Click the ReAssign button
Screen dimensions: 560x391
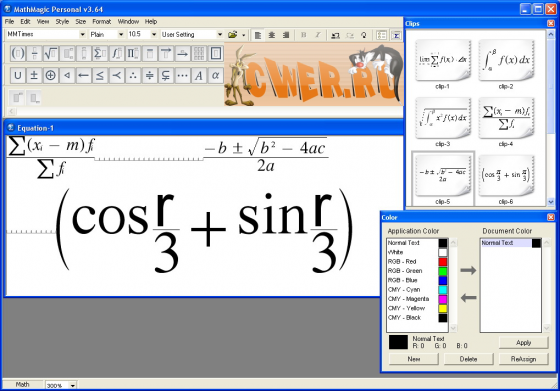[523, 359]
